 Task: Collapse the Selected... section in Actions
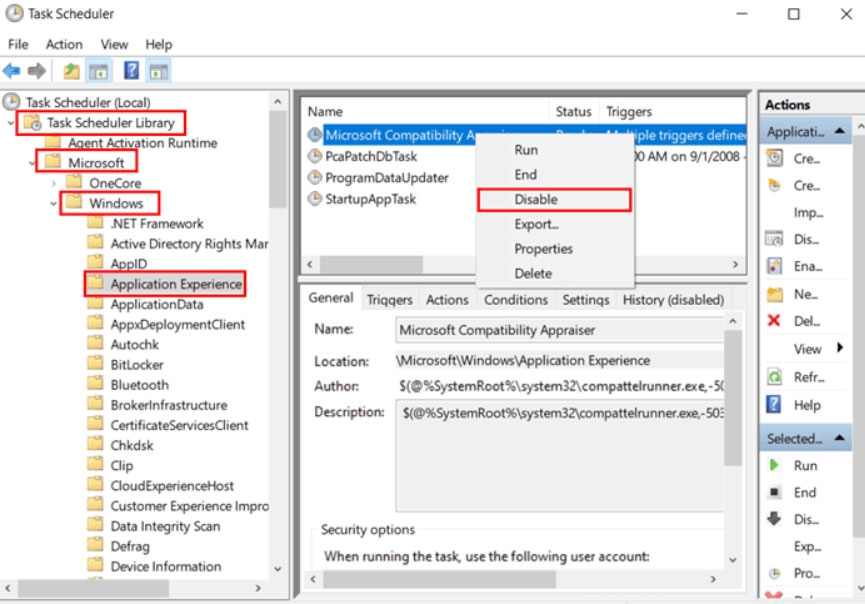[x=839, y=437]
